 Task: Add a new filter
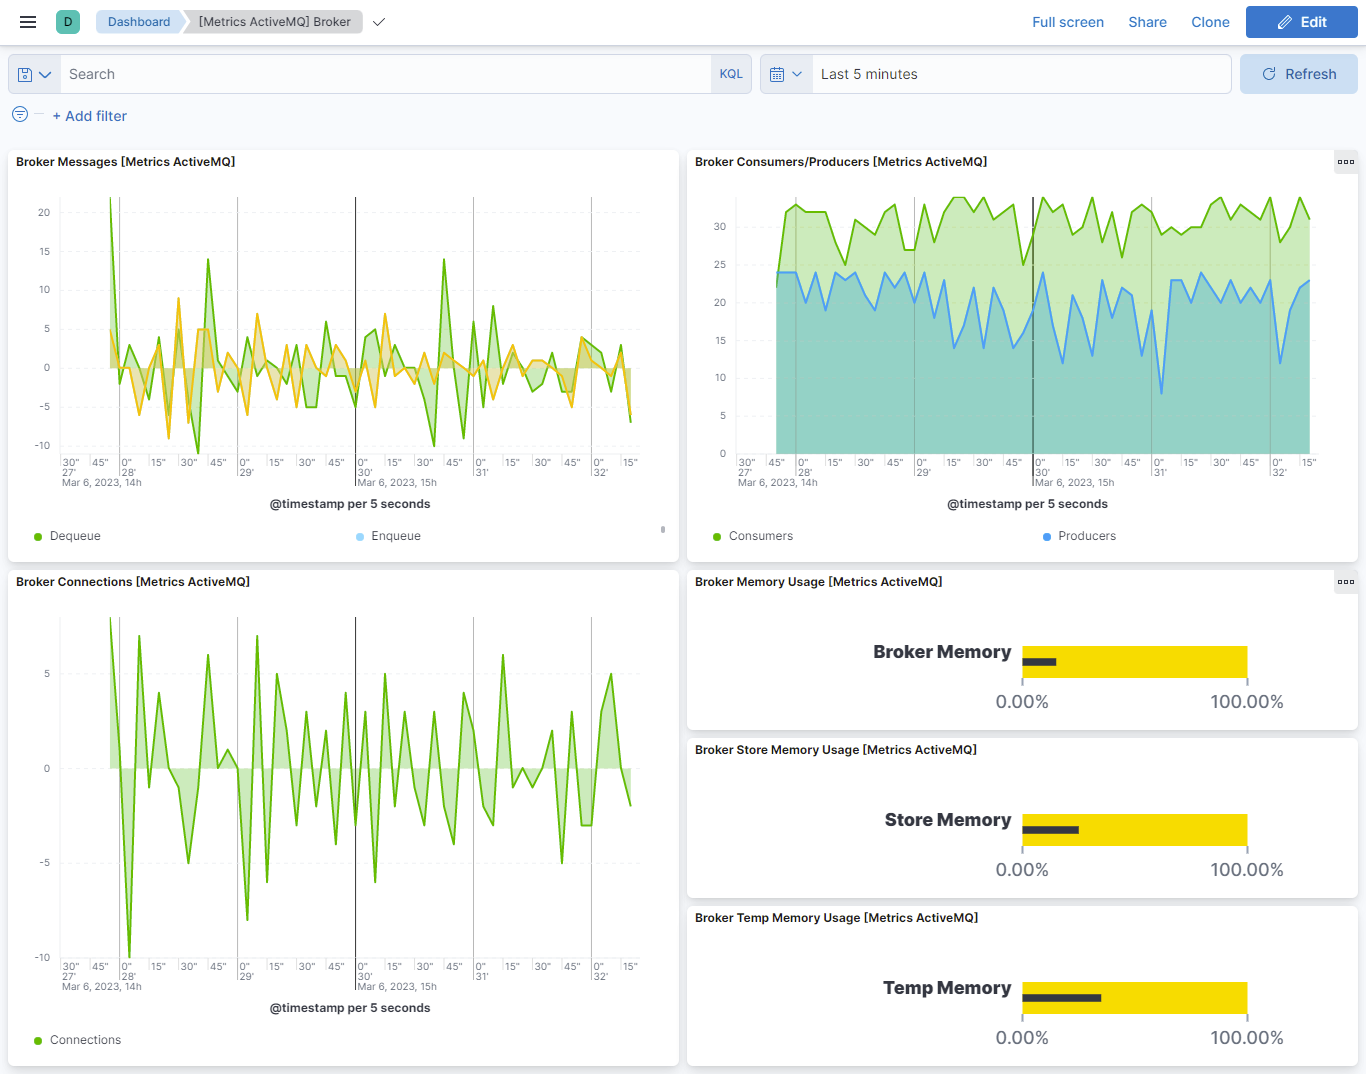click(90, 116)
